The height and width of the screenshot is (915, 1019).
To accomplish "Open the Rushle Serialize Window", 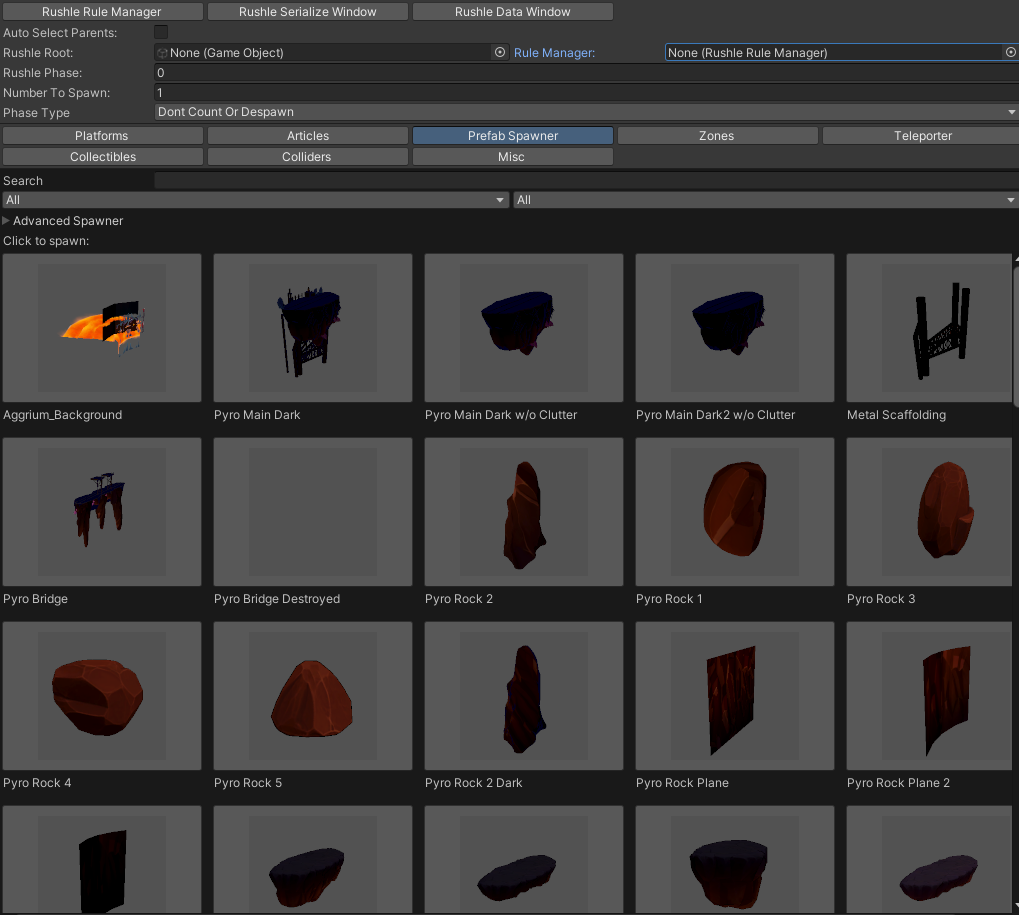I will point(308,12).
